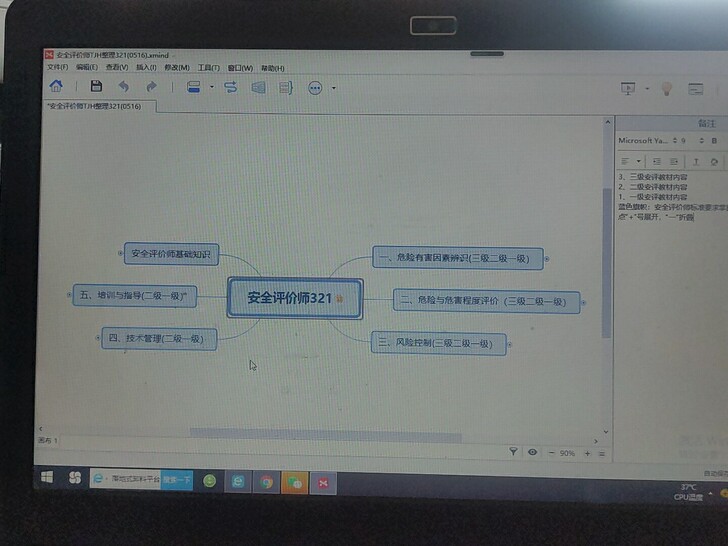
Task: Click the Home icon in toolbar
Action: (57, 87)
